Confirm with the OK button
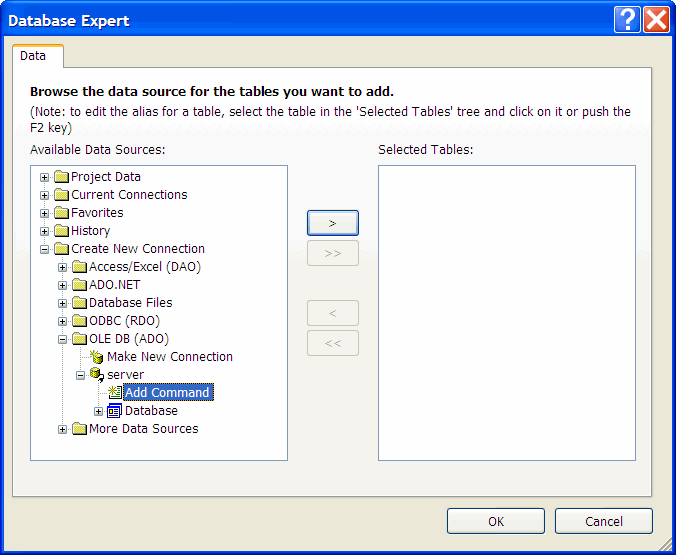Image resolution: width=676 pixels, height=555 pixels. tap(496, 521)
